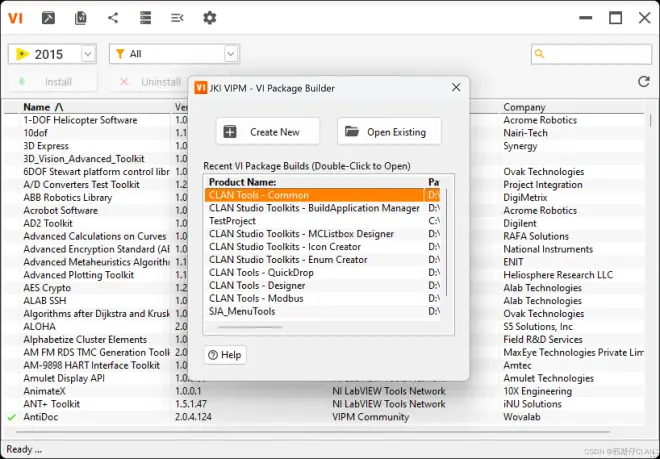The height and width of the screenshot is (459, 660).
Task: Click the share icon in toolbar
Action: [x=113, y=18]
